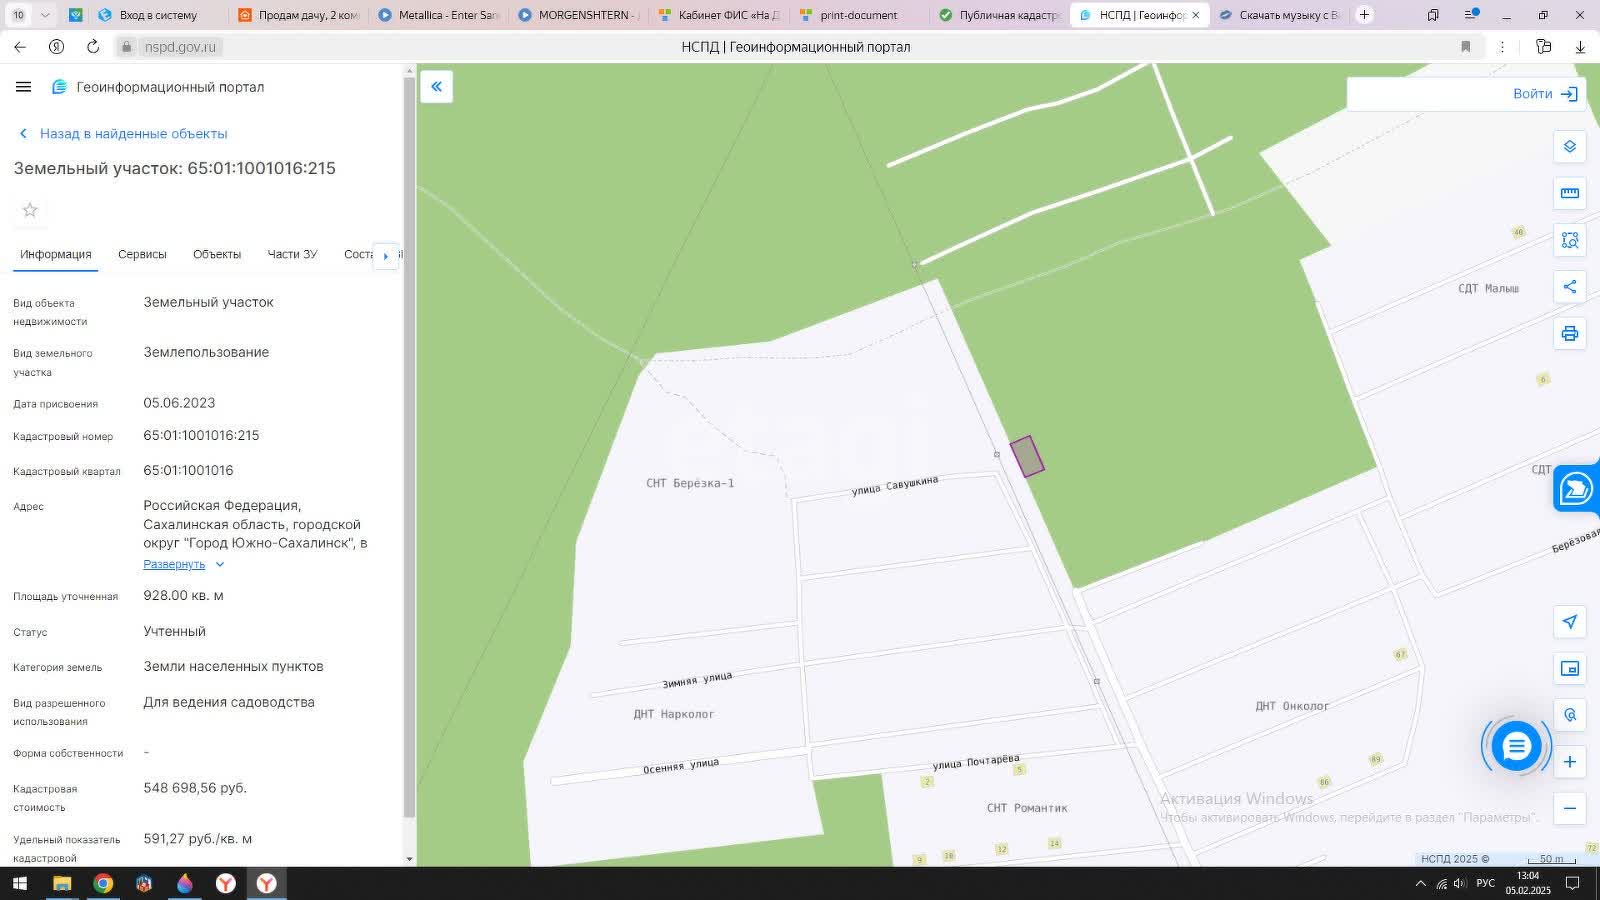This screenshot has width=1600, height=900.
Task: Click the Войти login button
Action: (1544, 94)
